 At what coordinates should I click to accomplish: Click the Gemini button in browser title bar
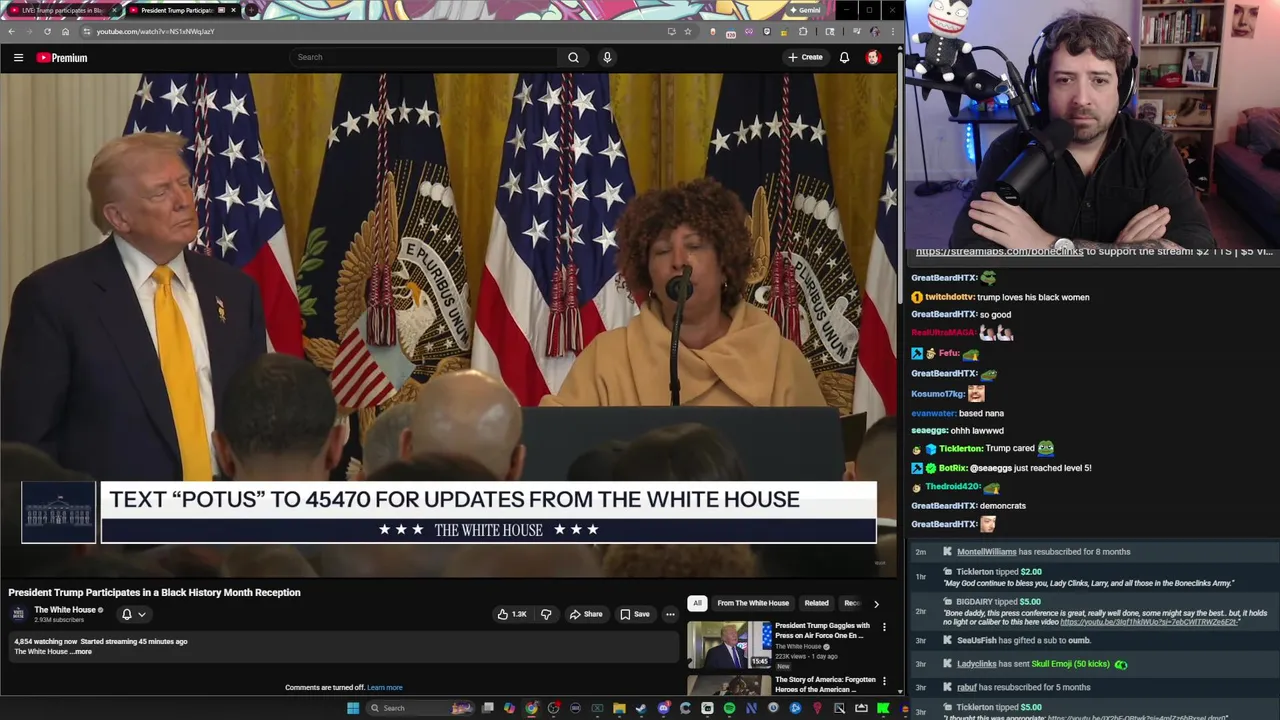[x=806, y=10]
